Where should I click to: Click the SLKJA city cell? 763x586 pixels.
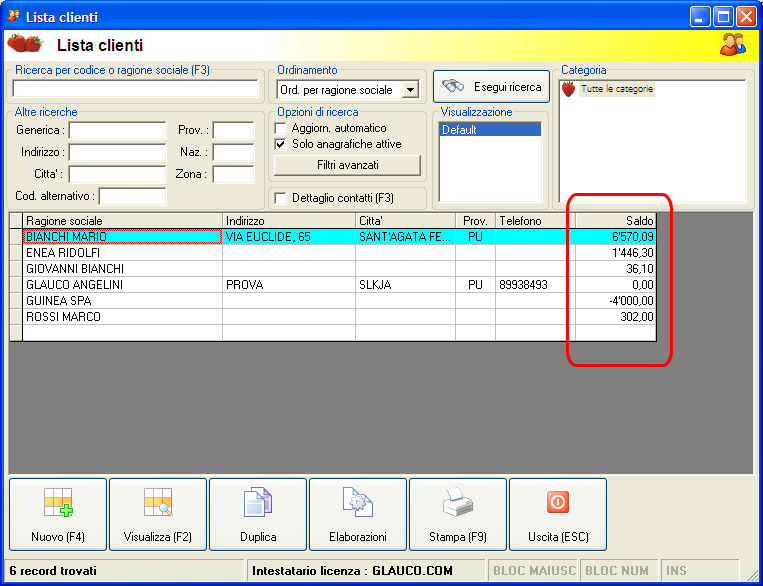click(406, 285)
